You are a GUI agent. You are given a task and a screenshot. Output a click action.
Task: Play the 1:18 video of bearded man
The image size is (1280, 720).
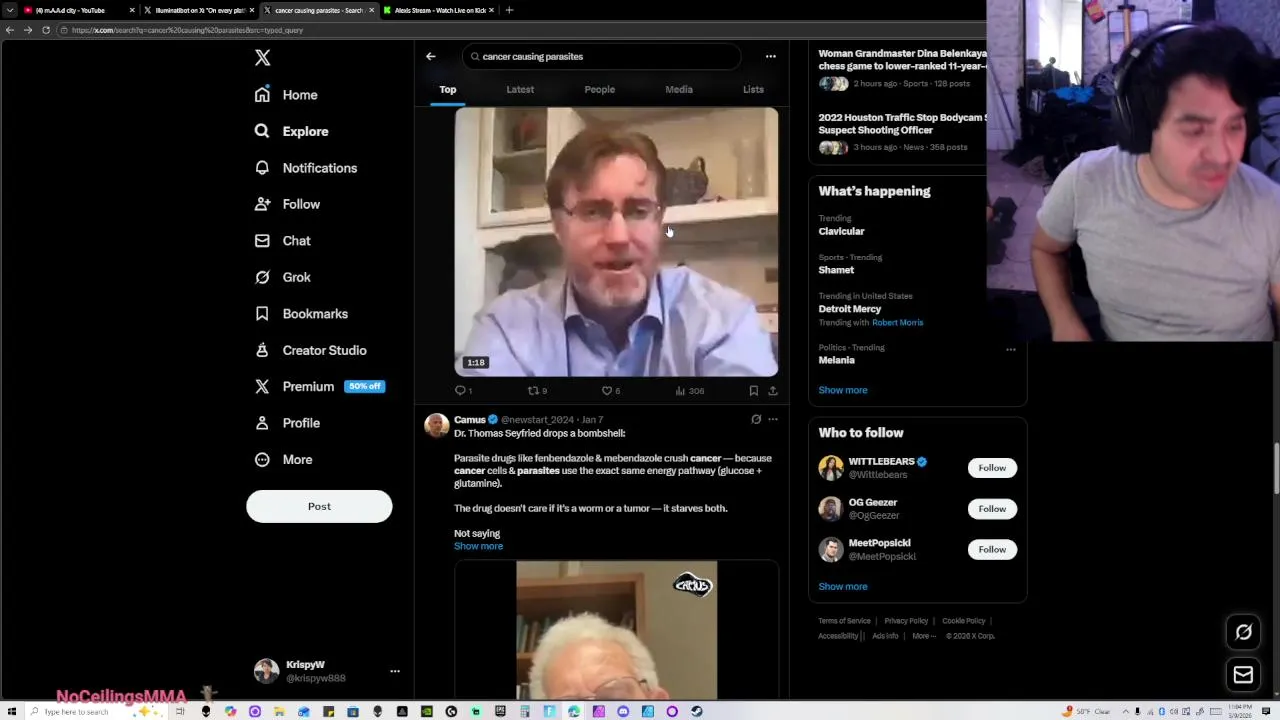pyautogui.click(x=616, y=242)
